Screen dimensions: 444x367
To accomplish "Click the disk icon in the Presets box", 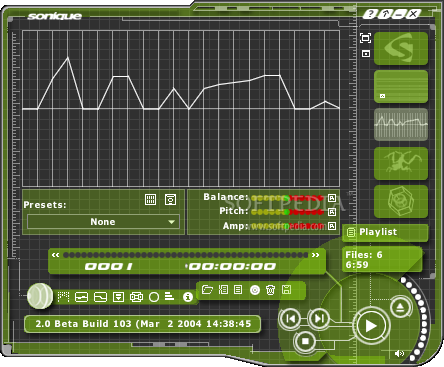I will point(170,199).
